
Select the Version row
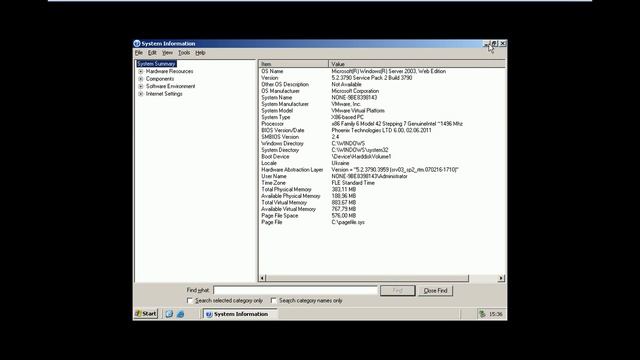[x=382, y=78]
